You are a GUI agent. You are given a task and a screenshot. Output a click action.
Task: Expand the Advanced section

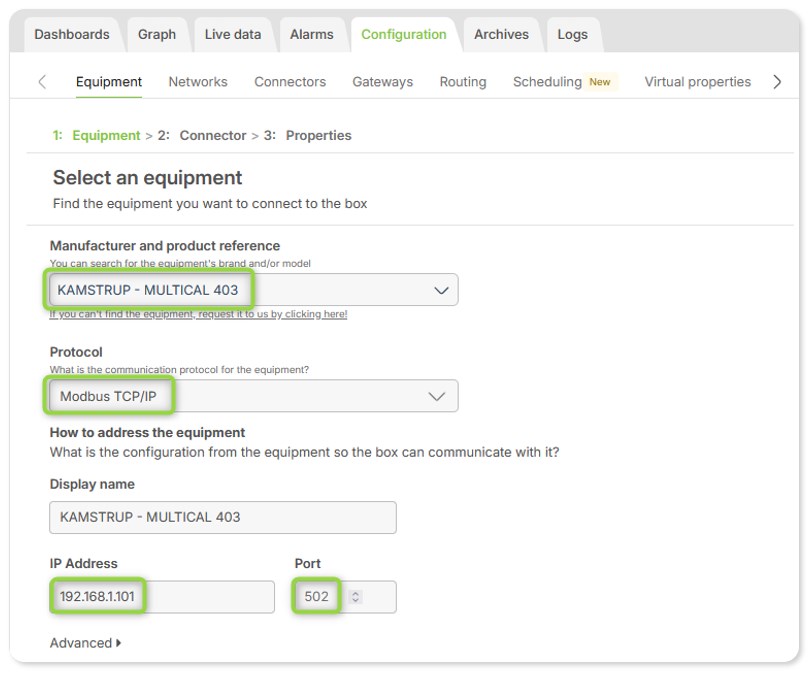coord(85,643)
